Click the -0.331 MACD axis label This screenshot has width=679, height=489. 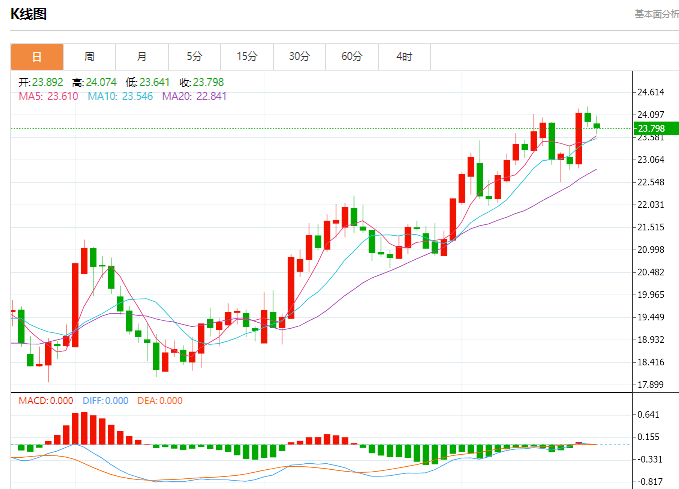point(649,459)
